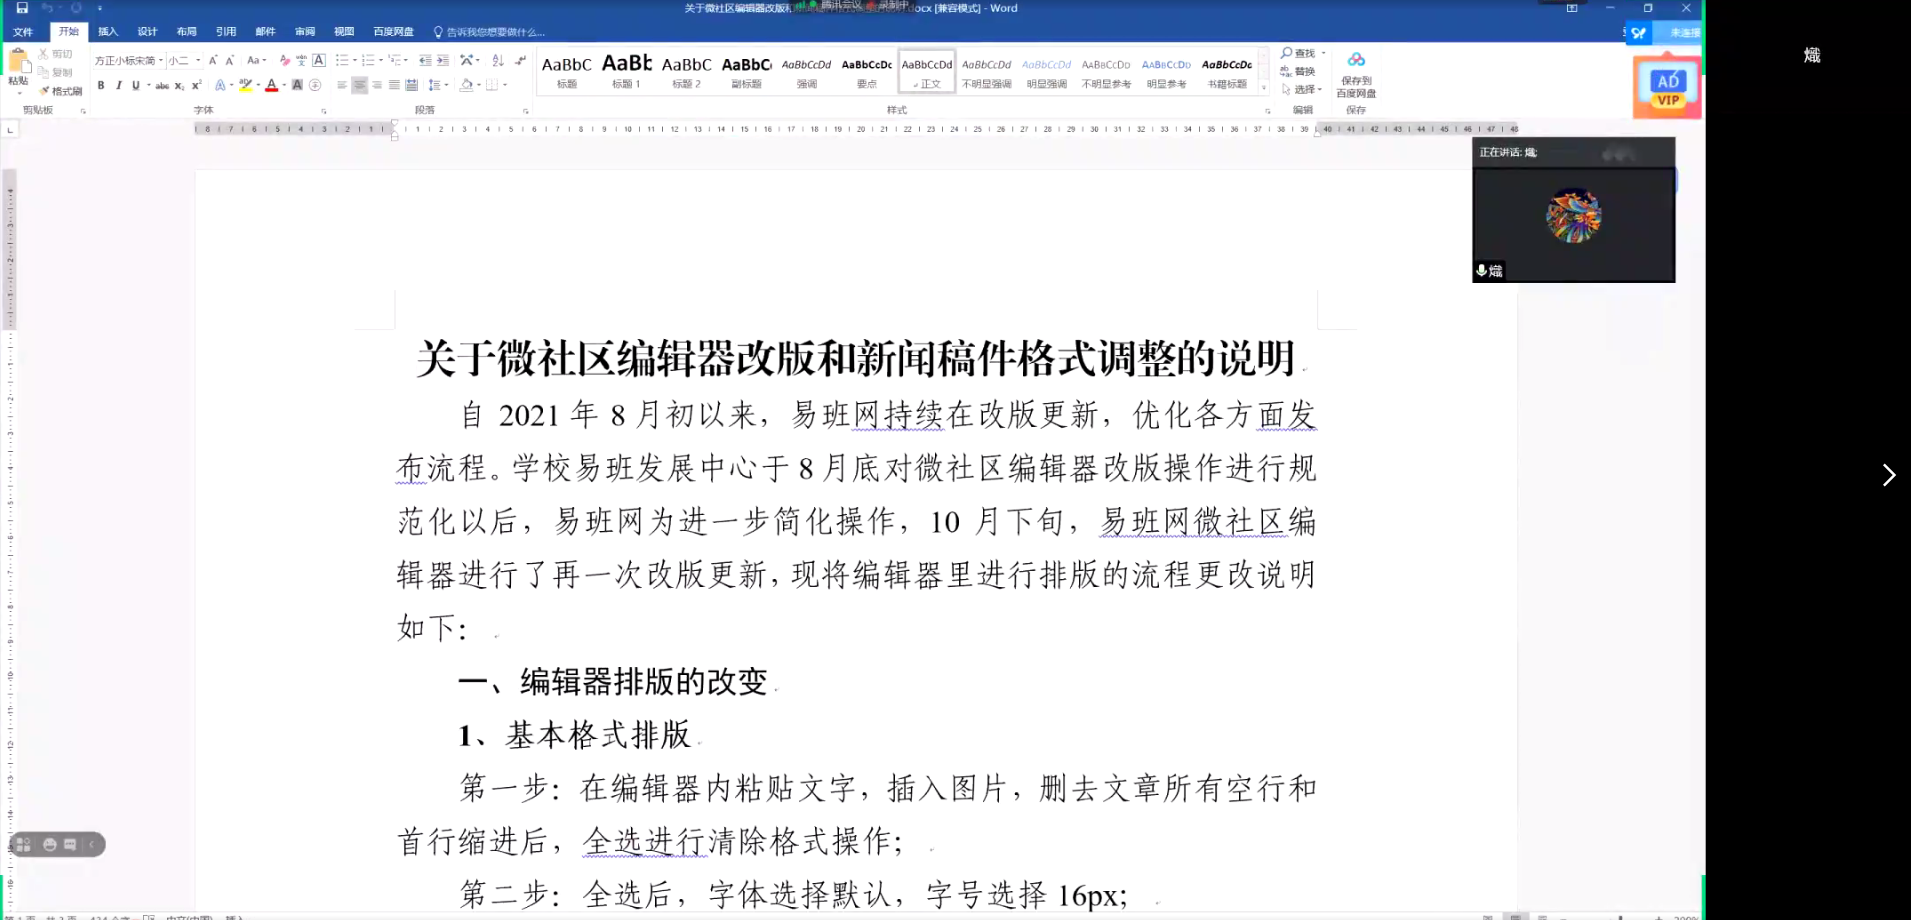Open the phonetic guide (wén) tool
Screen dimensions: 1911x920
pos(302,60)
